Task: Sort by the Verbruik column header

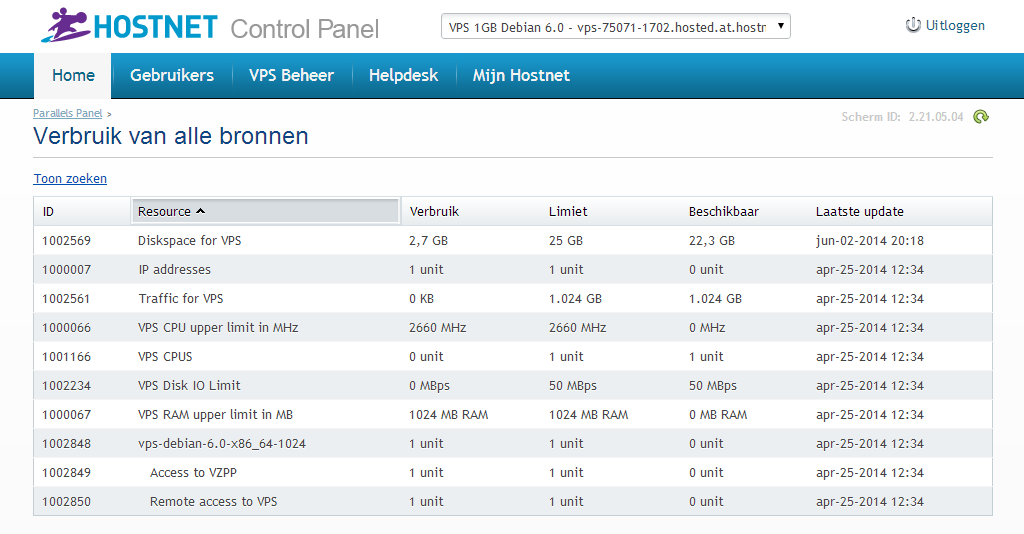Action: coord(434,211)
